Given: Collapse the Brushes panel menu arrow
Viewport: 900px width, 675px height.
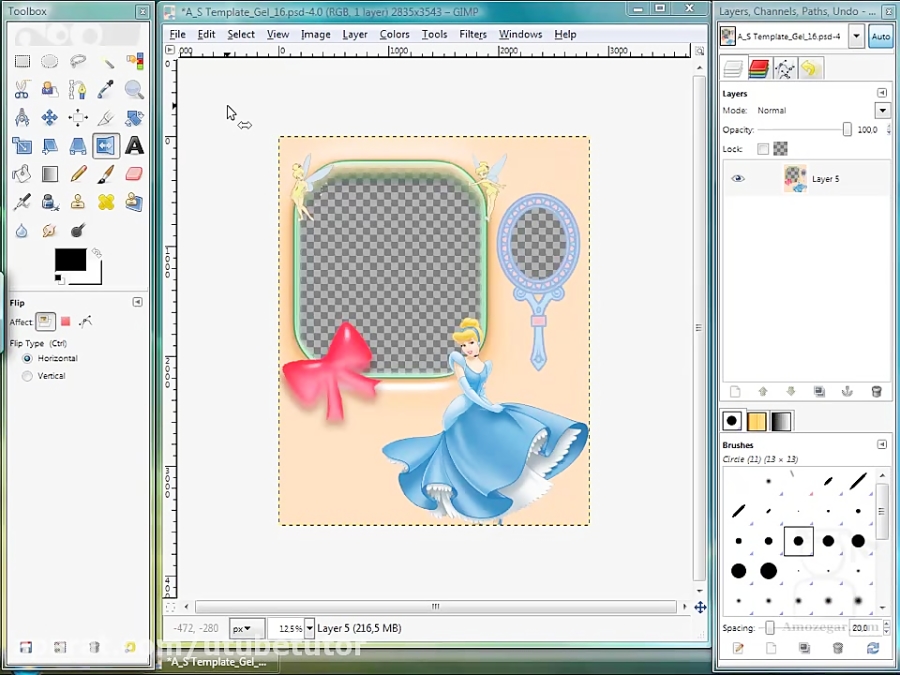Looking at the screenshot, I should tap(881, 445).
